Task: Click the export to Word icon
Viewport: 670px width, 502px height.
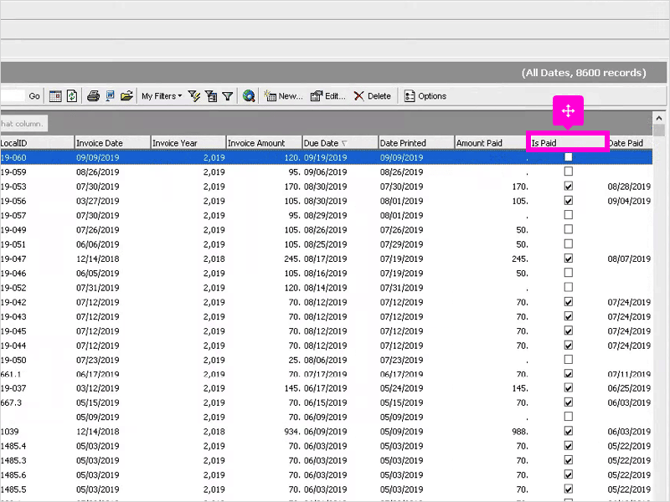Action: (110, 96)
